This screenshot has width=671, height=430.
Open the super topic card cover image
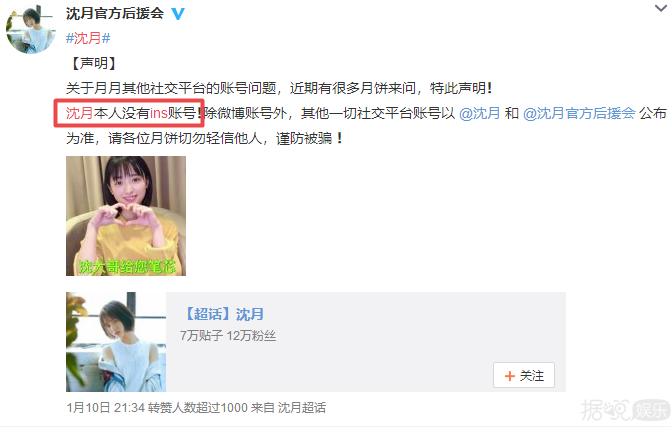[x=116, y=342]
